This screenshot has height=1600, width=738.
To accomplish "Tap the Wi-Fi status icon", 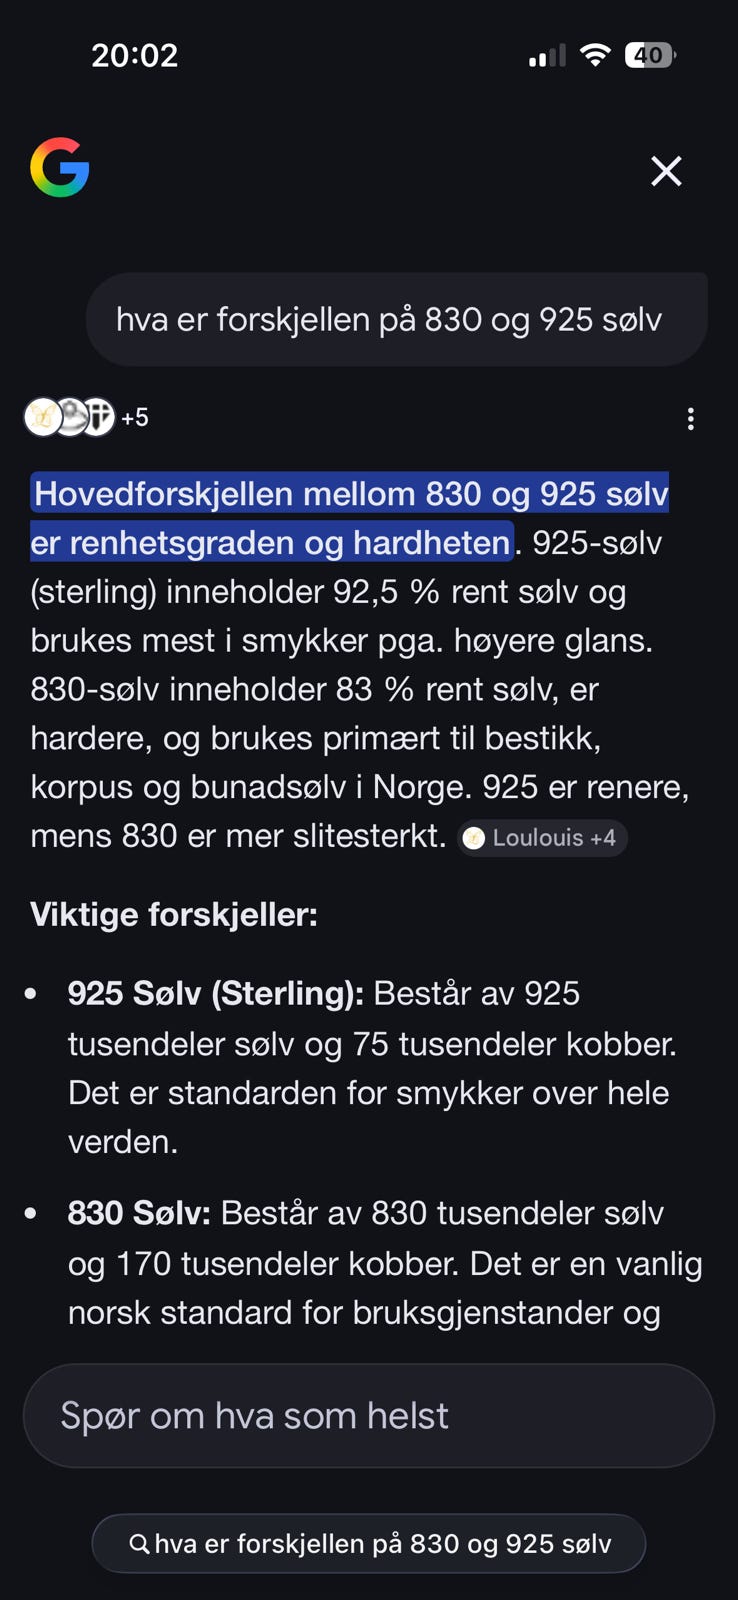I will [595, 55].
